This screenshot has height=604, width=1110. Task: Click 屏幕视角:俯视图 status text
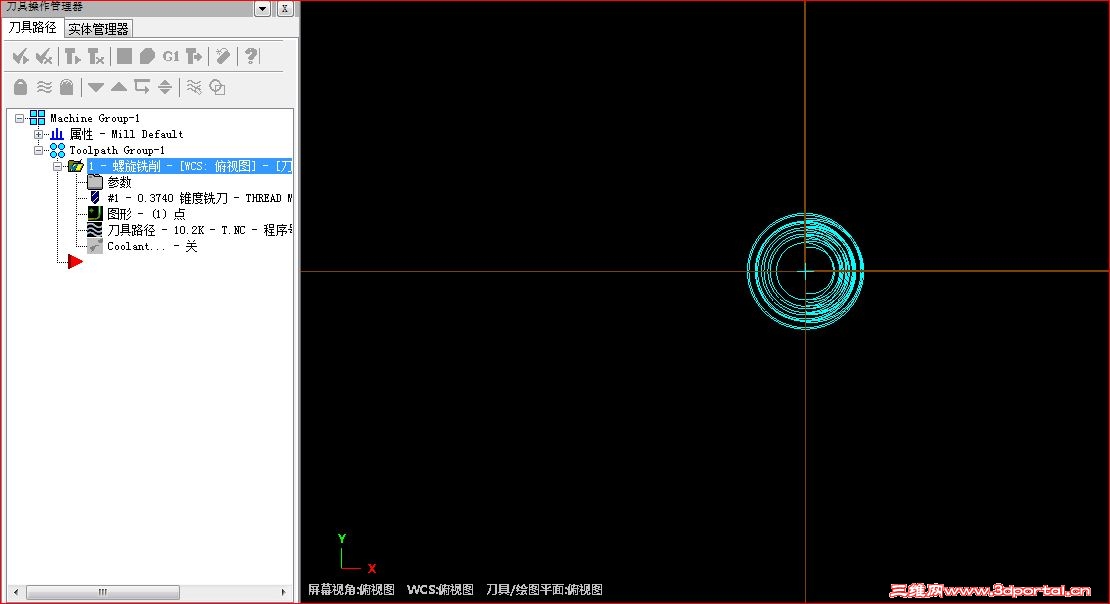click(x=350, y=589)
